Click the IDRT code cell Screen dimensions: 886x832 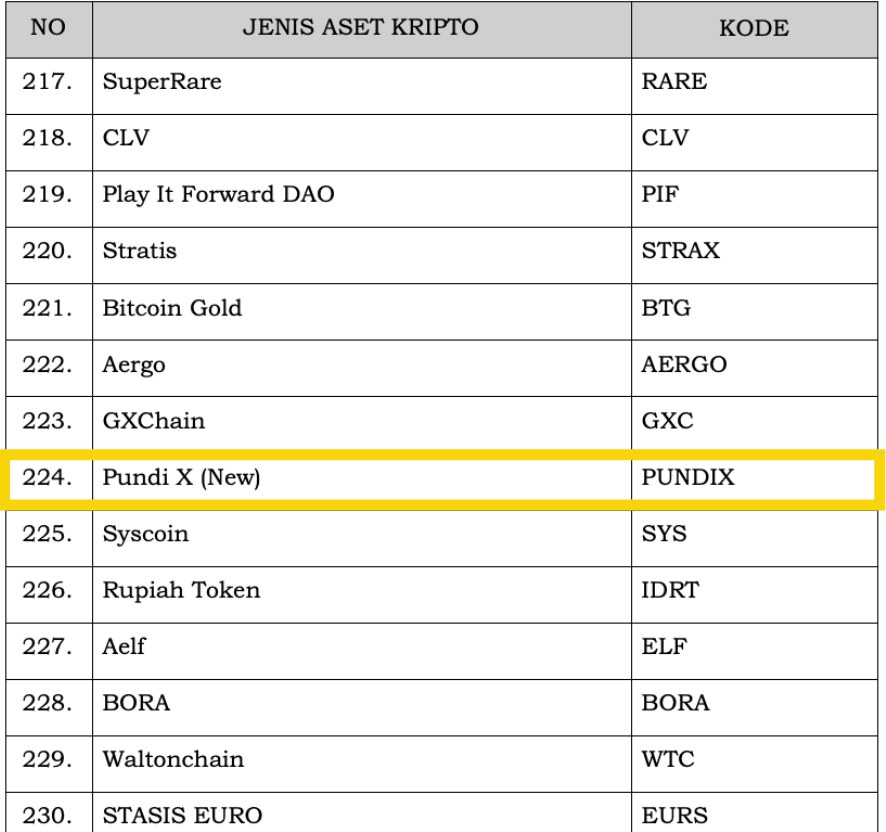[670, 590]
